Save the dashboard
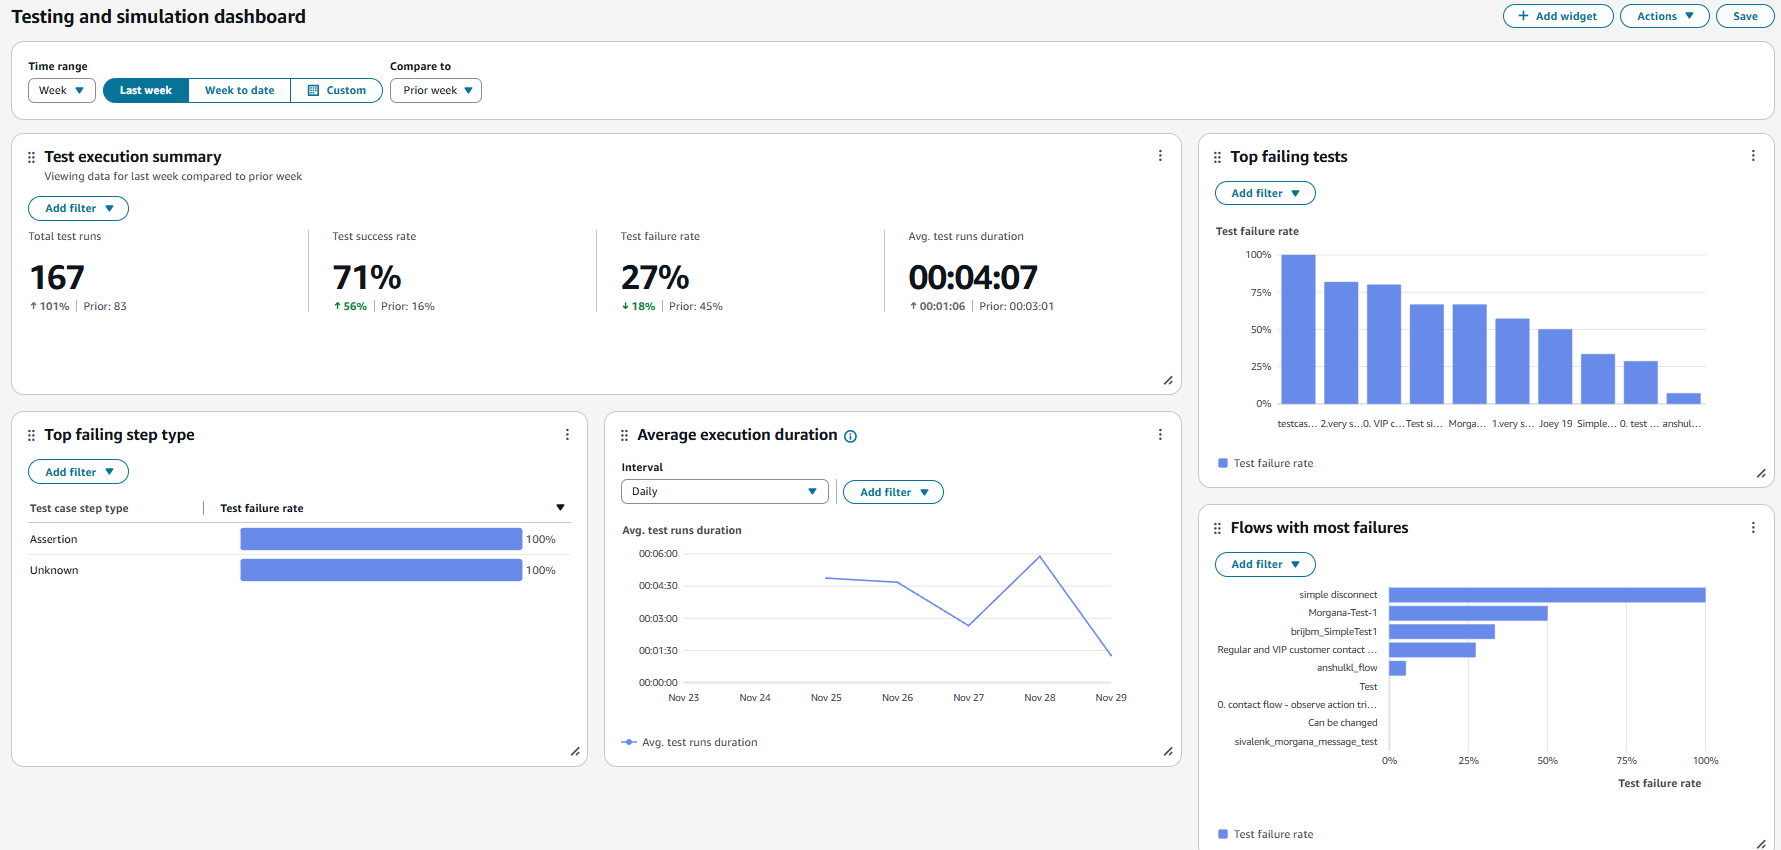 1745,16
